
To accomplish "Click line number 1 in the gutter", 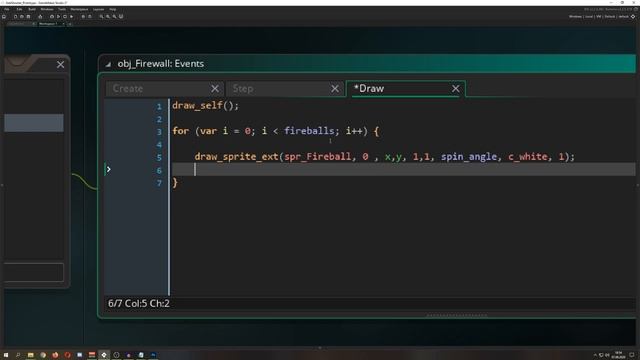I will (159, 107).
